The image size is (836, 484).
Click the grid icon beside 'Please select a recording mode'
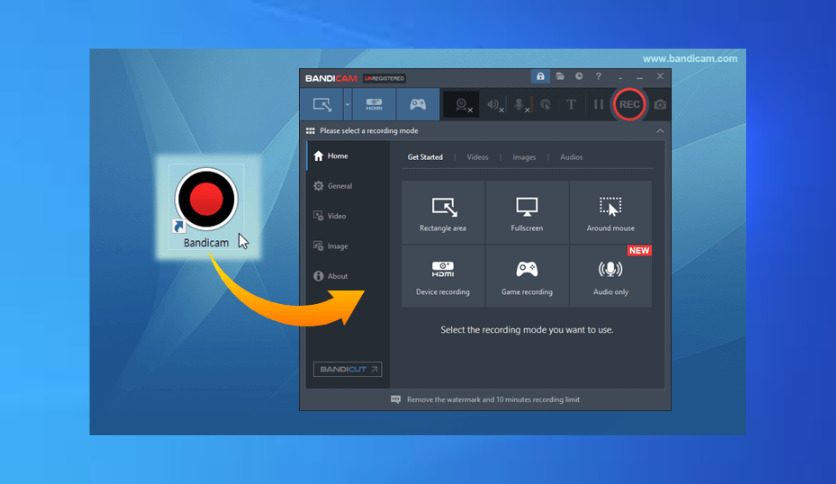pyautogui.click(x=310, y=131)
